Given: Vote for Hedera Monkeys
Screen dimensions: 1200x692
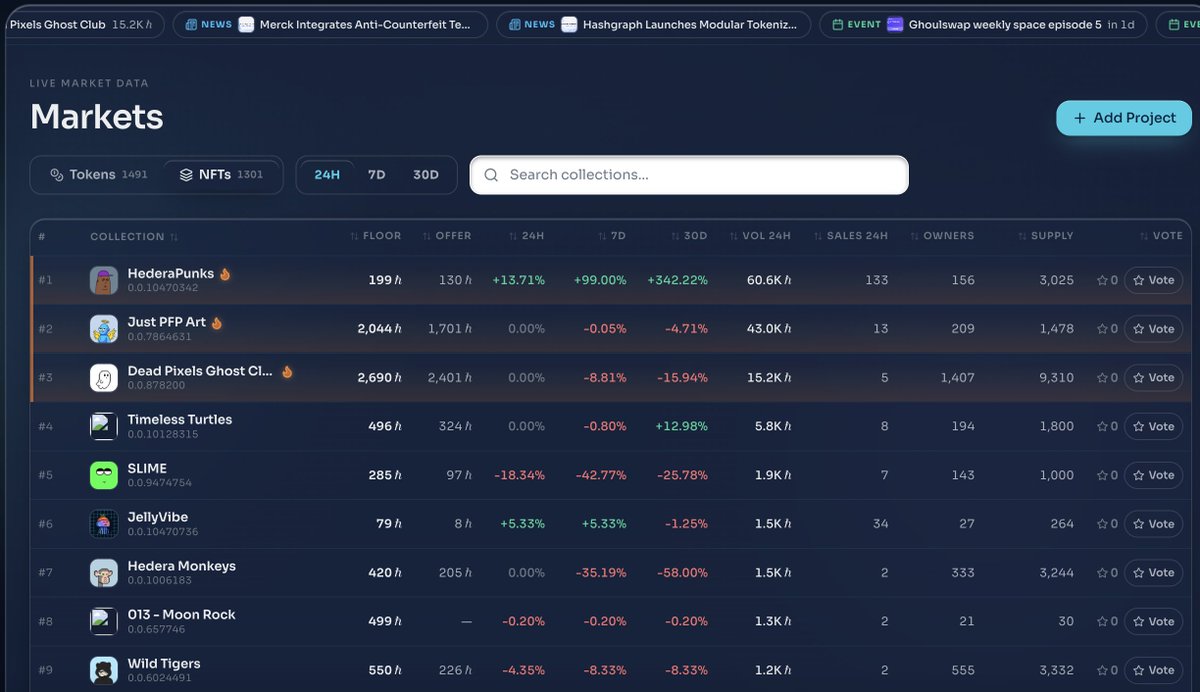Looking at the screenshot, I should (1153, 573).
